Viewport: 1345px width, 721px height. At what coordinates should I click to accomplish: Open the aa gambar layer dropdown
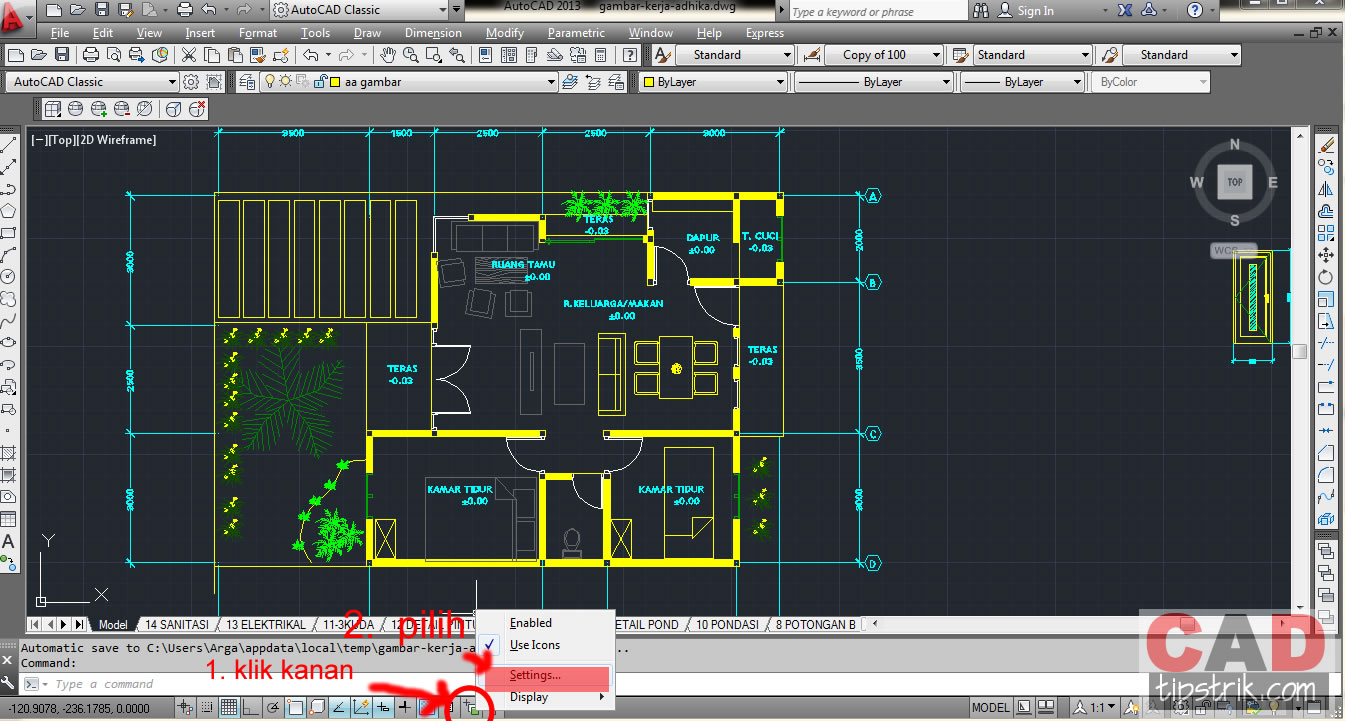552,81
